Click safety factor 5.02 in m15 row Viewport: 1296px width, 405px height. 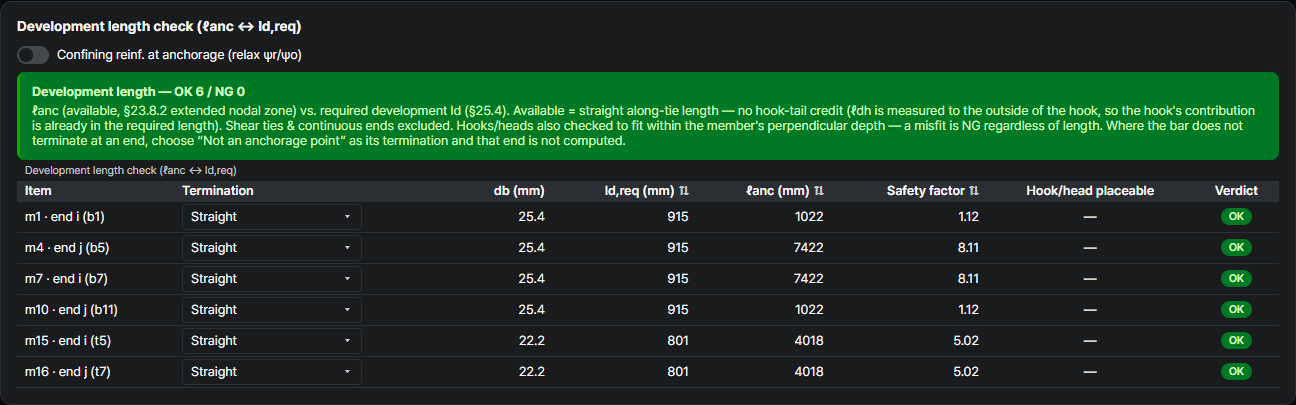[x=966, y=341]
